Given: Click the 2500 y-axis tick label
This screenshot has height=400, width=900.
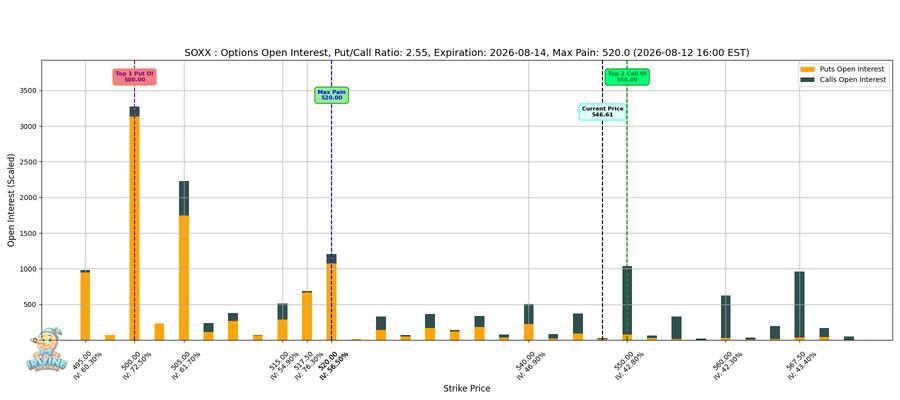Looking at the screenshot, I should coord(28,162).
